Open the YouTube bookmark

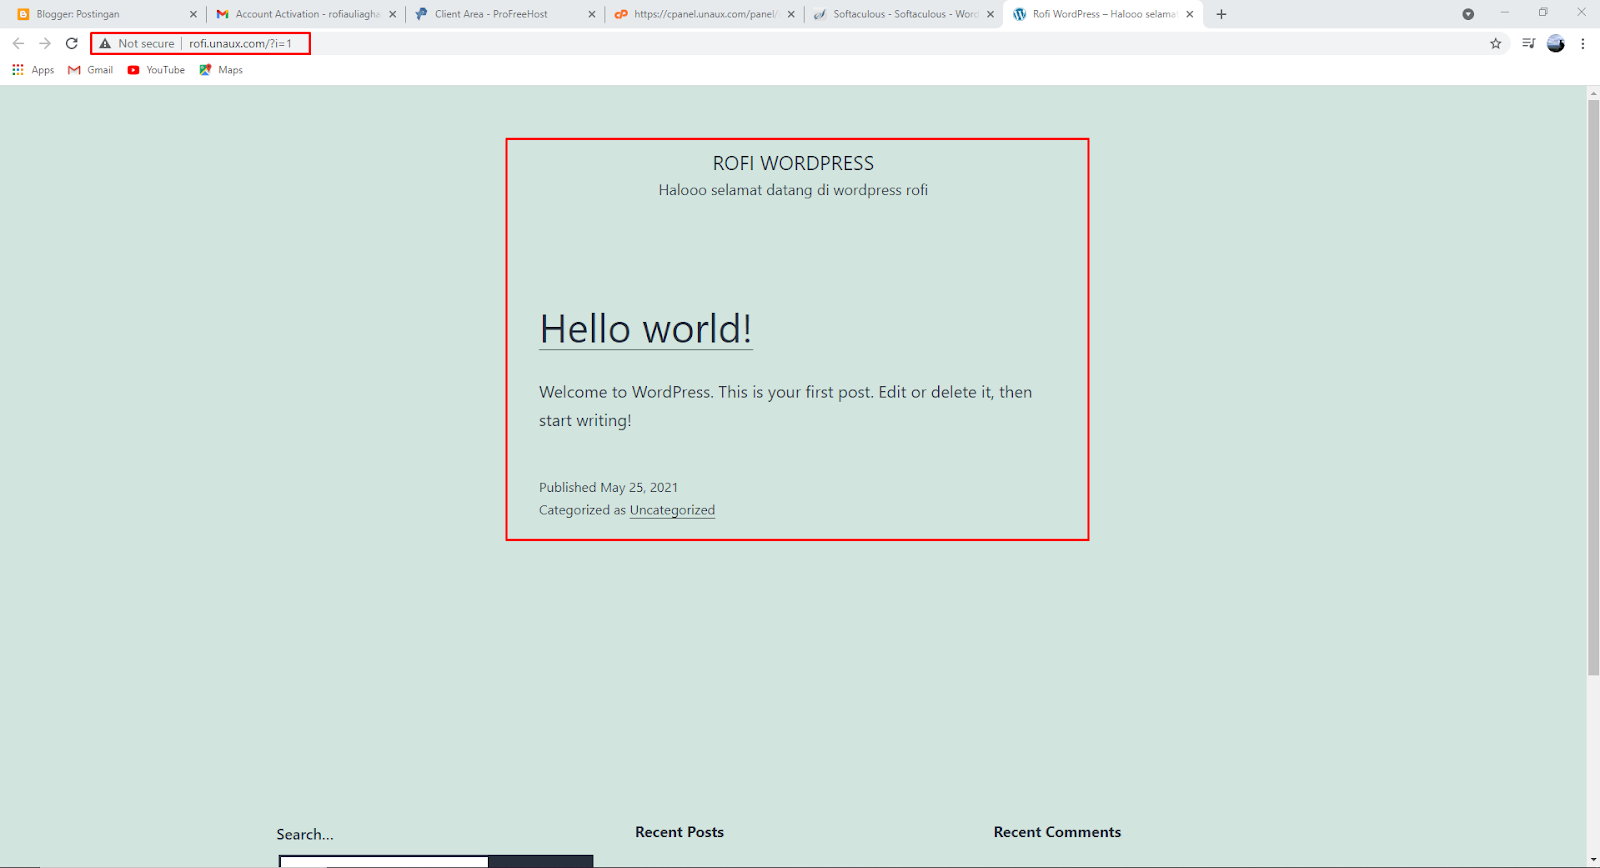click(156, 70)
